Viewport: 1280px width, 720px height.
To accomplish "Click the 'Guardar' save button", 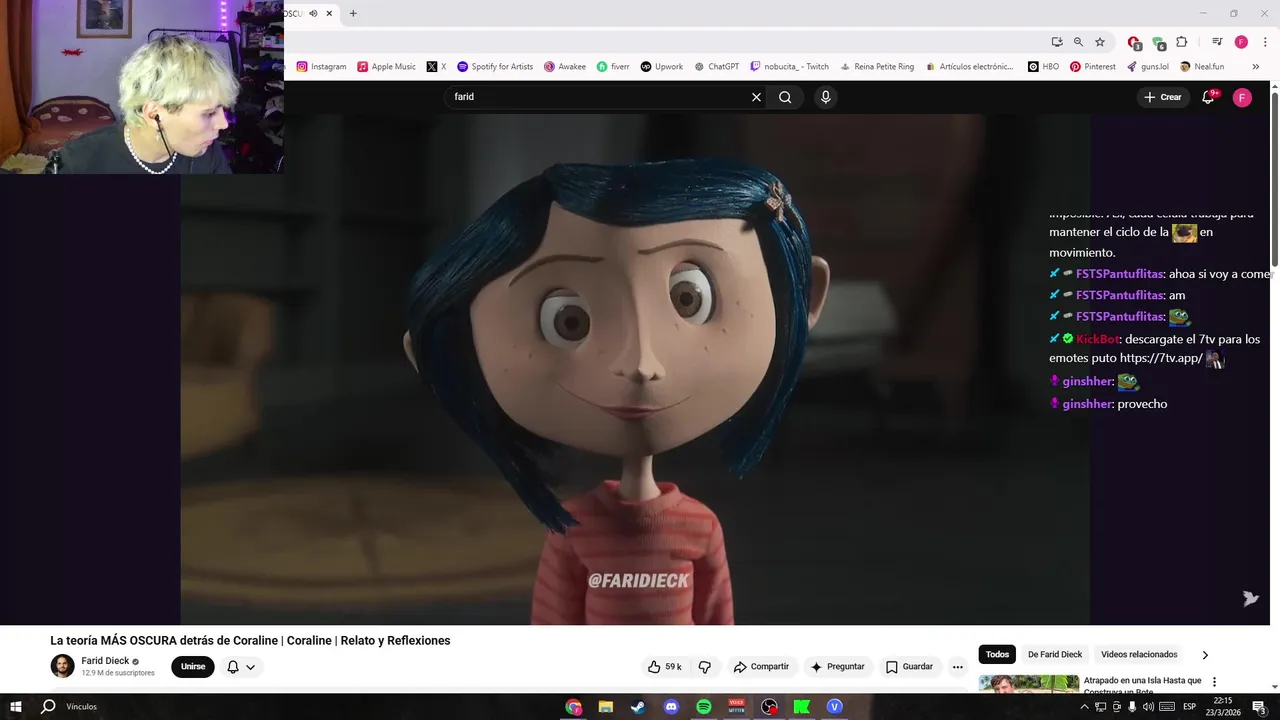I will pyautogui.click(x=909, y=667).
